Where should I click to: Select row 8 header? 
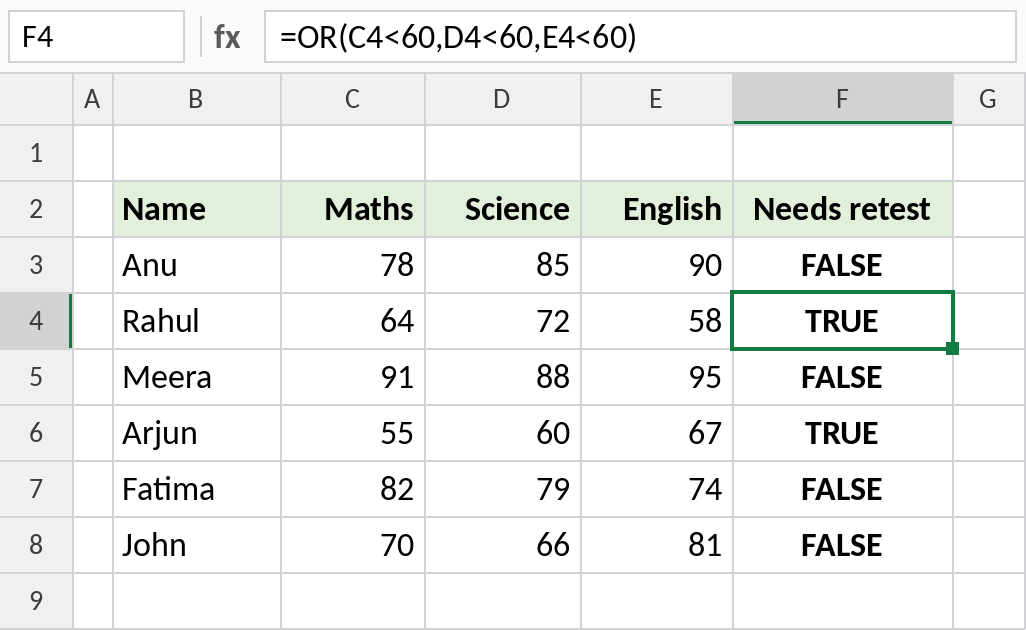[36, 545]
